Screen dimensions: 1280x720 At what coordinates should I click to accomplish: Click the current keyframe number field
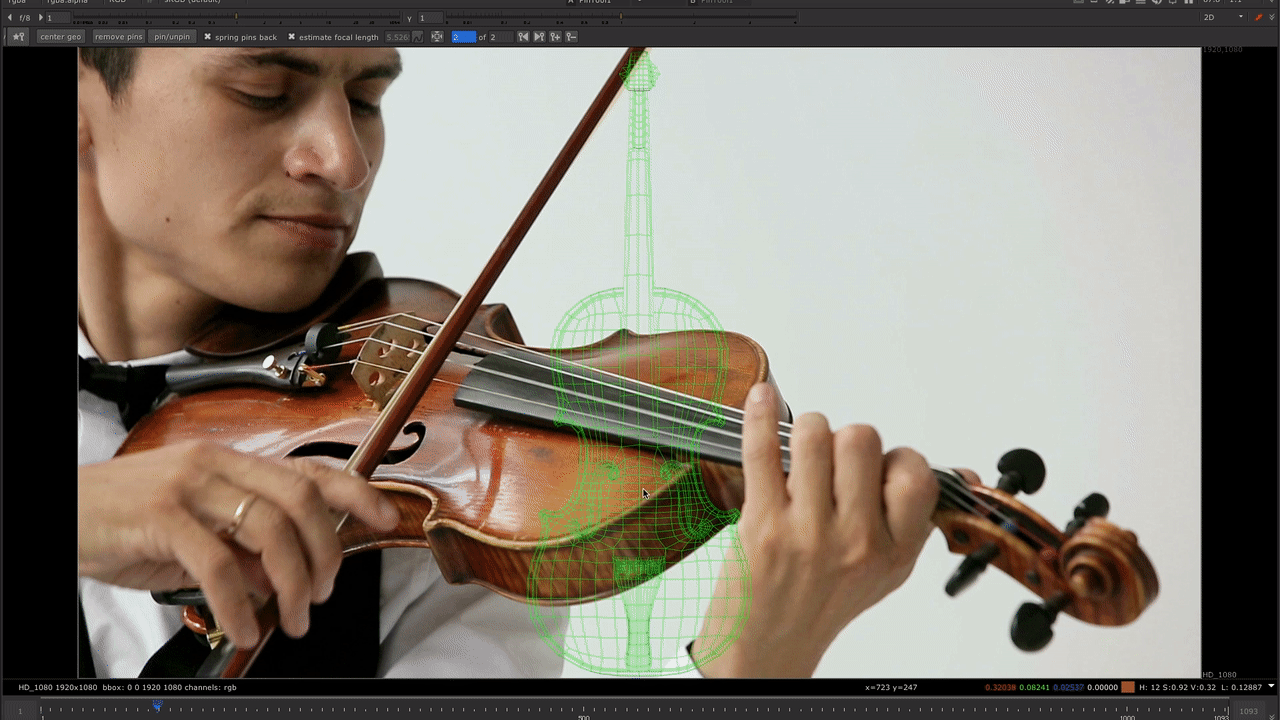(x=463, y=37)
